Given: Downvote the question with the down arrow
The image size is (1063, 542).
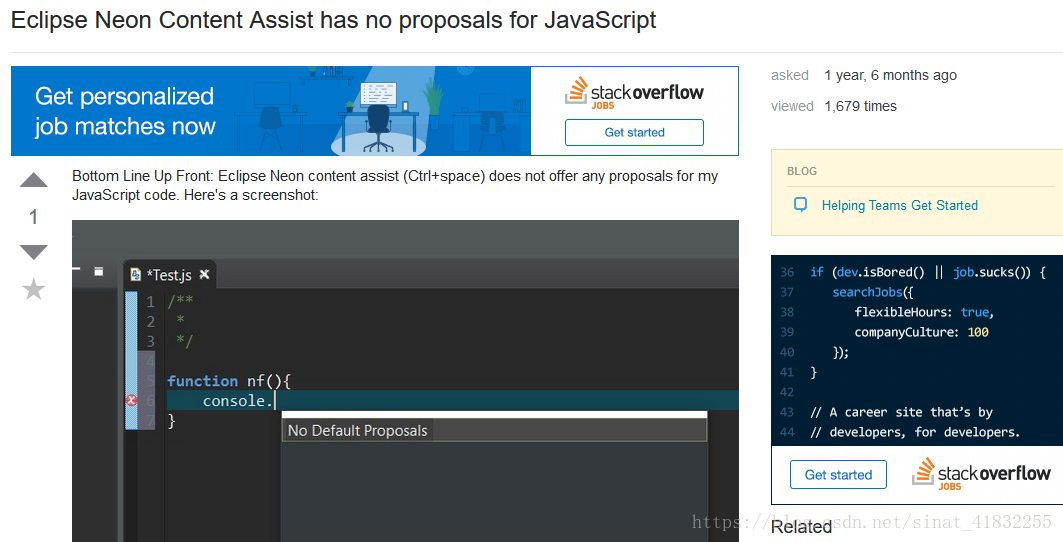Looking at the screenshot, I should point(34,252).
